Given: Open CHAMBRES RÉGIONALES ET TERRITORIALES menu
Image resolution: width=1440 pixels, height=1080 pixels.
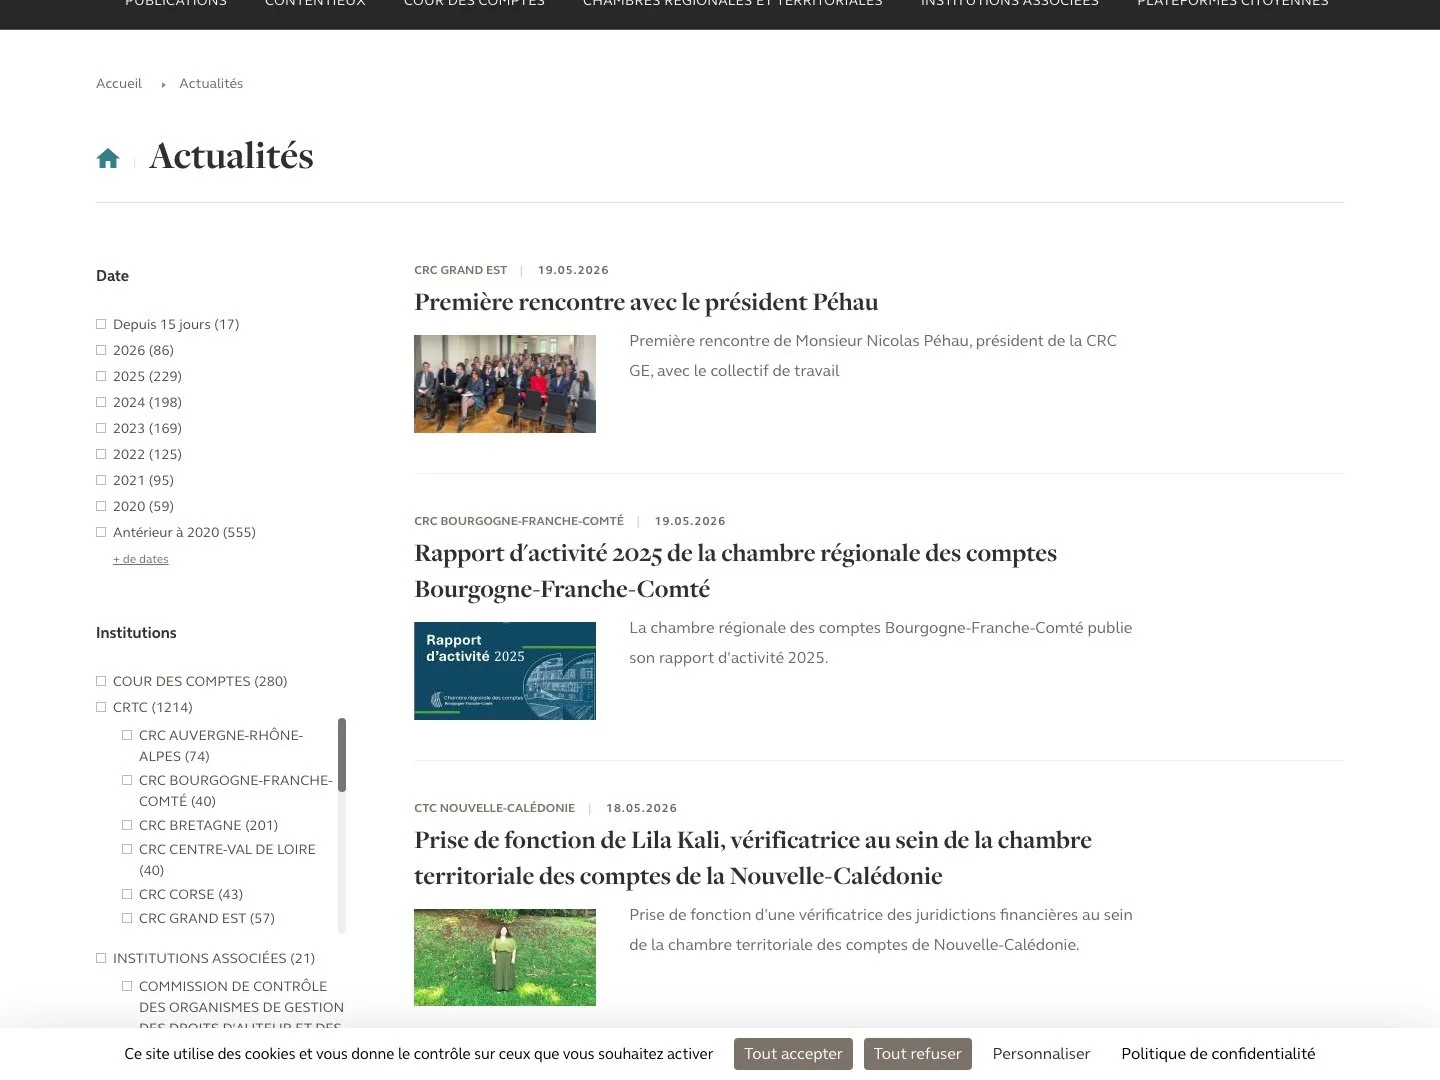Looking at the screenshot, I should [x=733, y=4].
